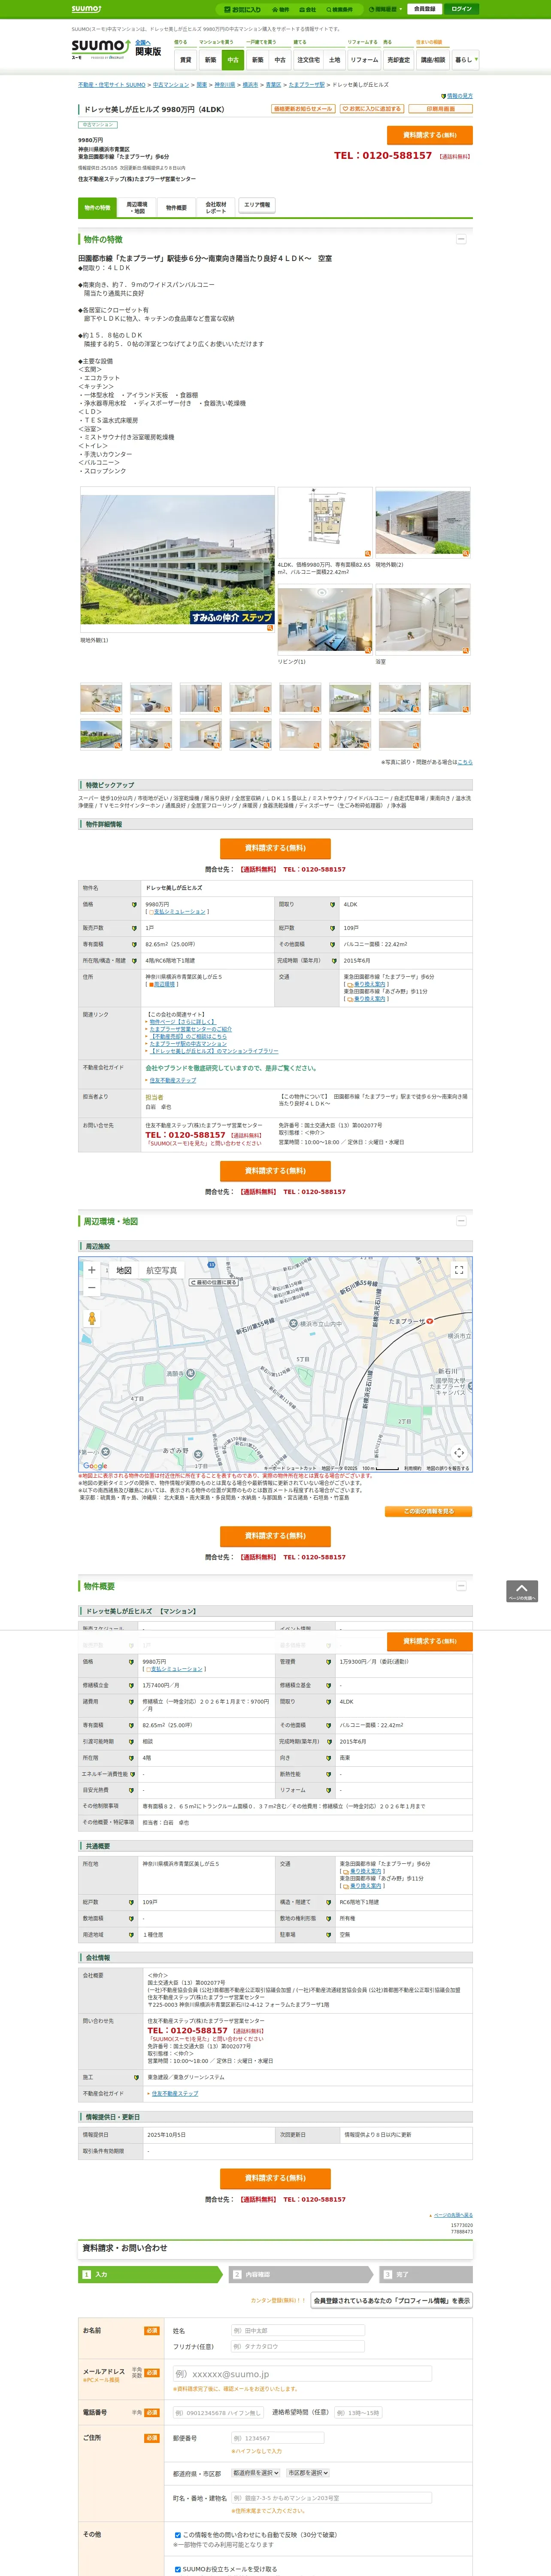
Task: Click the 価格更新お知らせメール button
Action: [303, 109]
